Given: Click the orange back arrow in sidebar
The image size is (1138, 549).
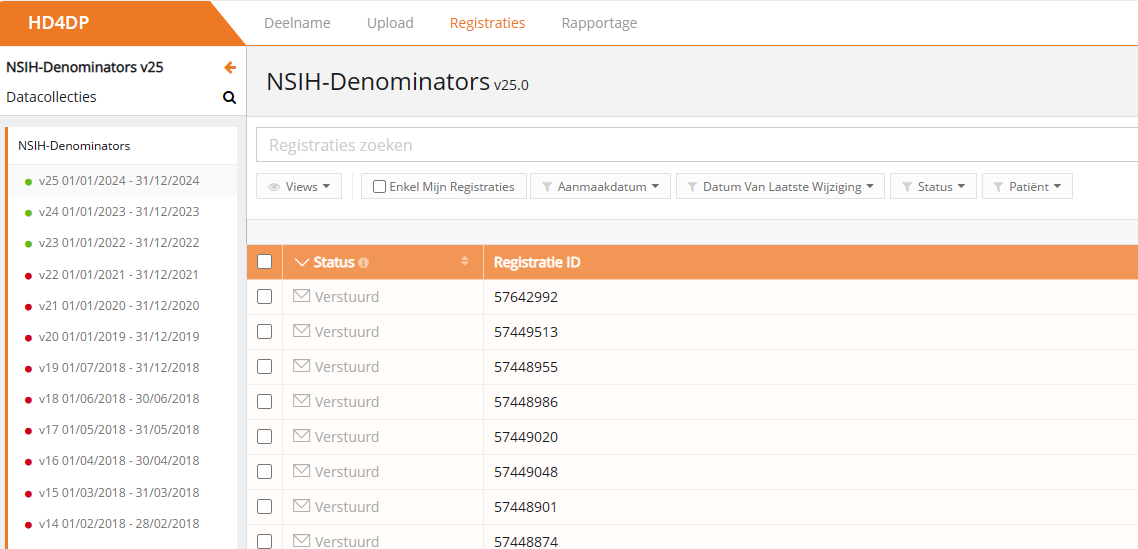Looking at the screenshot, I should pyautogui.click(x=230, y=68).
